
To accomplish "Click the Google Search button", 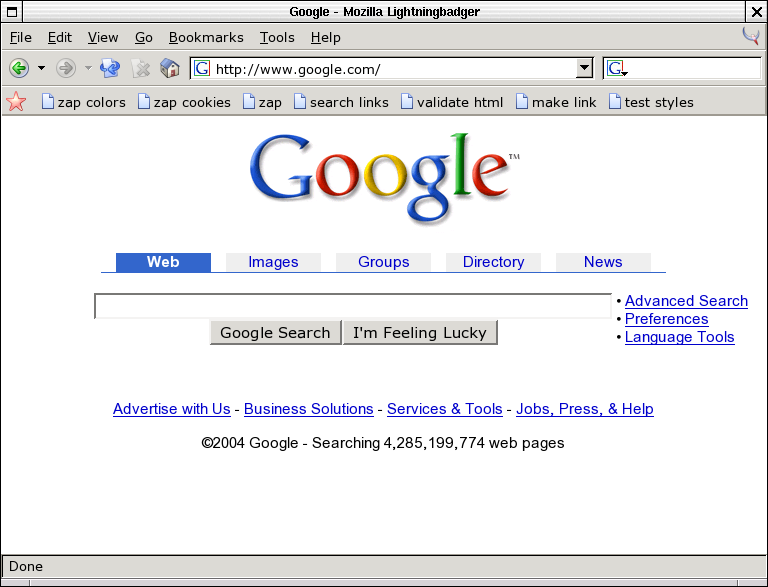I will pos(275,333).
